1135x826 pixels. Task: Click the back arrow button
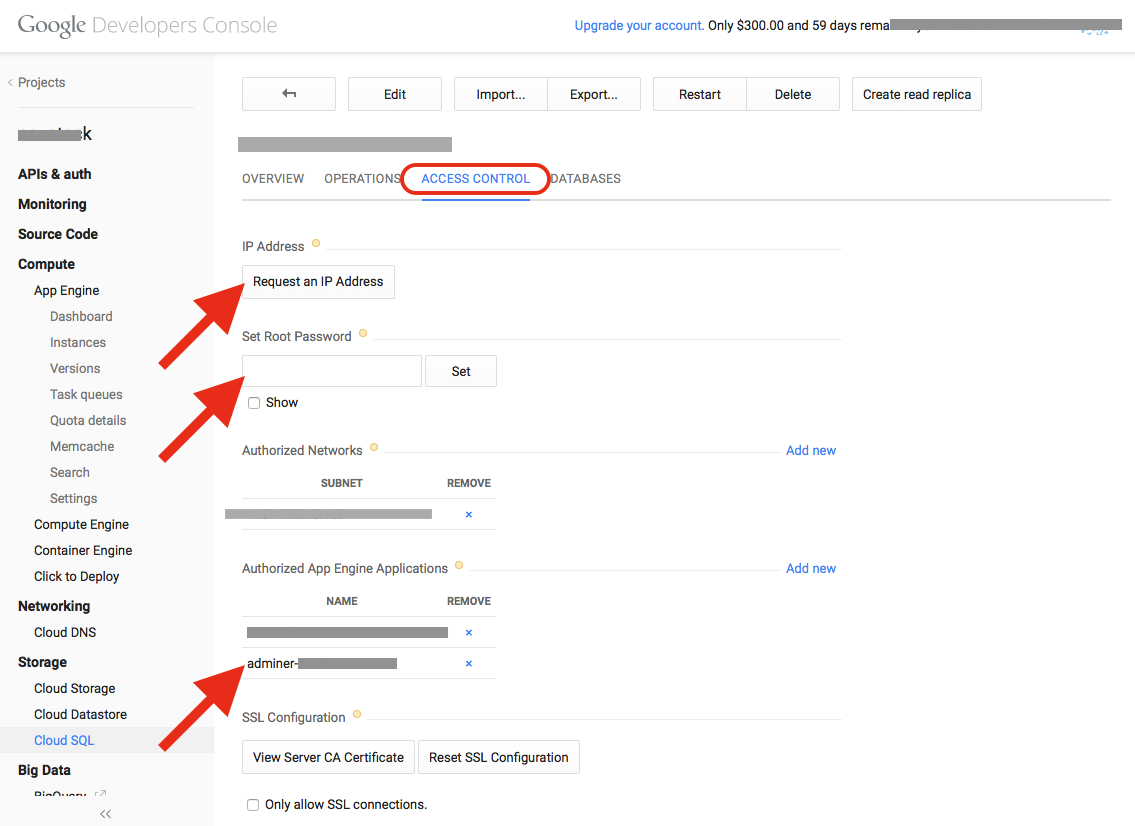(289, 94)
